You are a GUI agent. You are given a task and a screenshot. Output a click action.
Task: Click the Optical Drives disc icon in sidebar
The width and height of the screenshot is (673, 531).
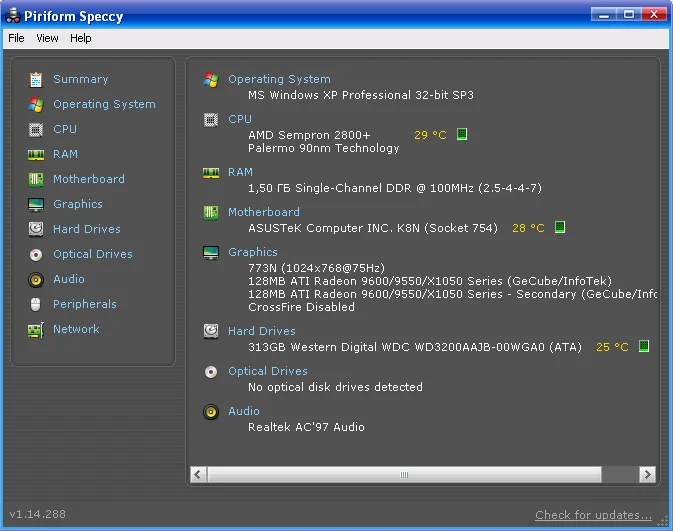[36, 255]
